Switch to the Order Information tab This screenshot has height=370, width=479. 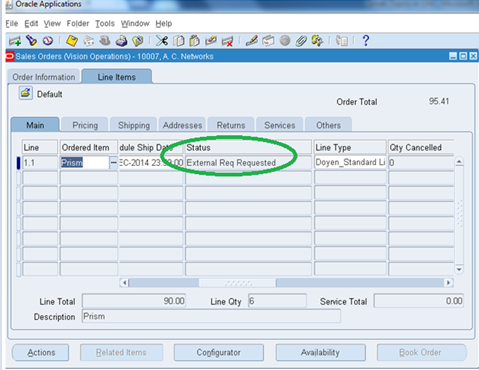44,77
